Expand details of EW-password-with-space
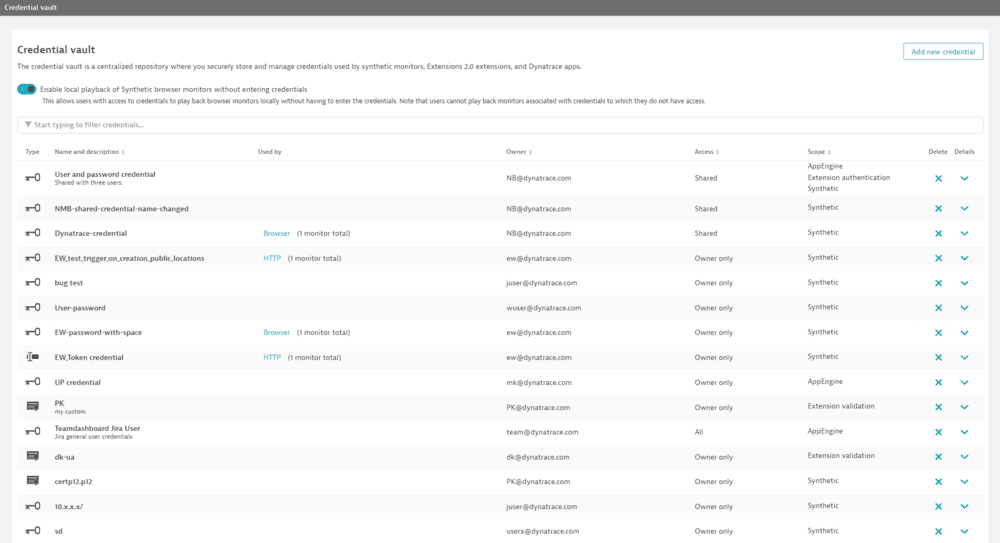Screen dimensions: 1000x543 click(x=964, y=333)
